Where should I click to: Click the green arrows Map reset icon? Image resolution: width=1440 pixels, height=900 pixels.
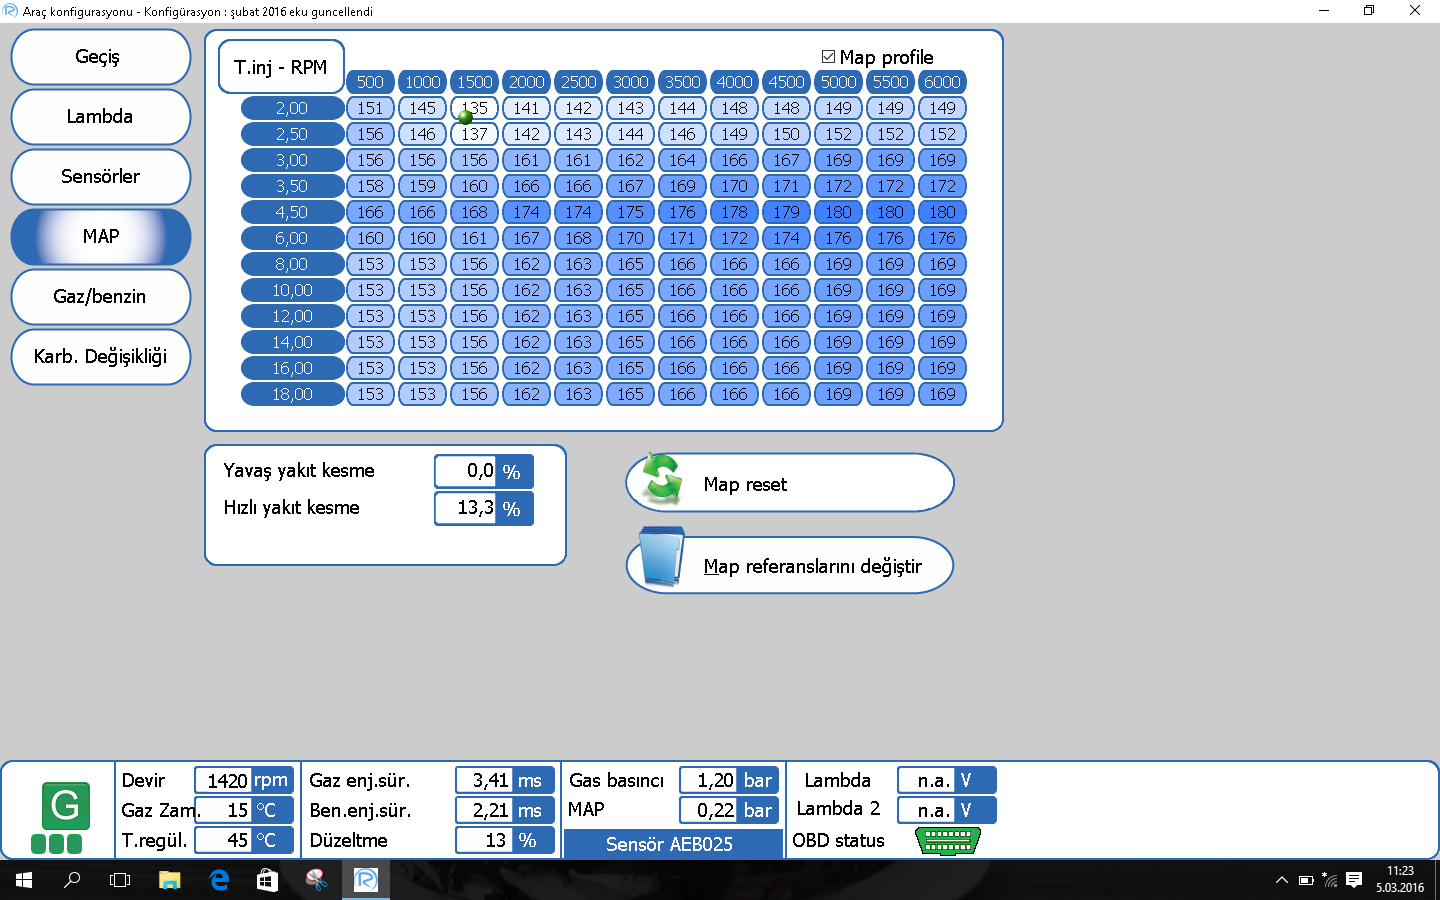[662, 479]
